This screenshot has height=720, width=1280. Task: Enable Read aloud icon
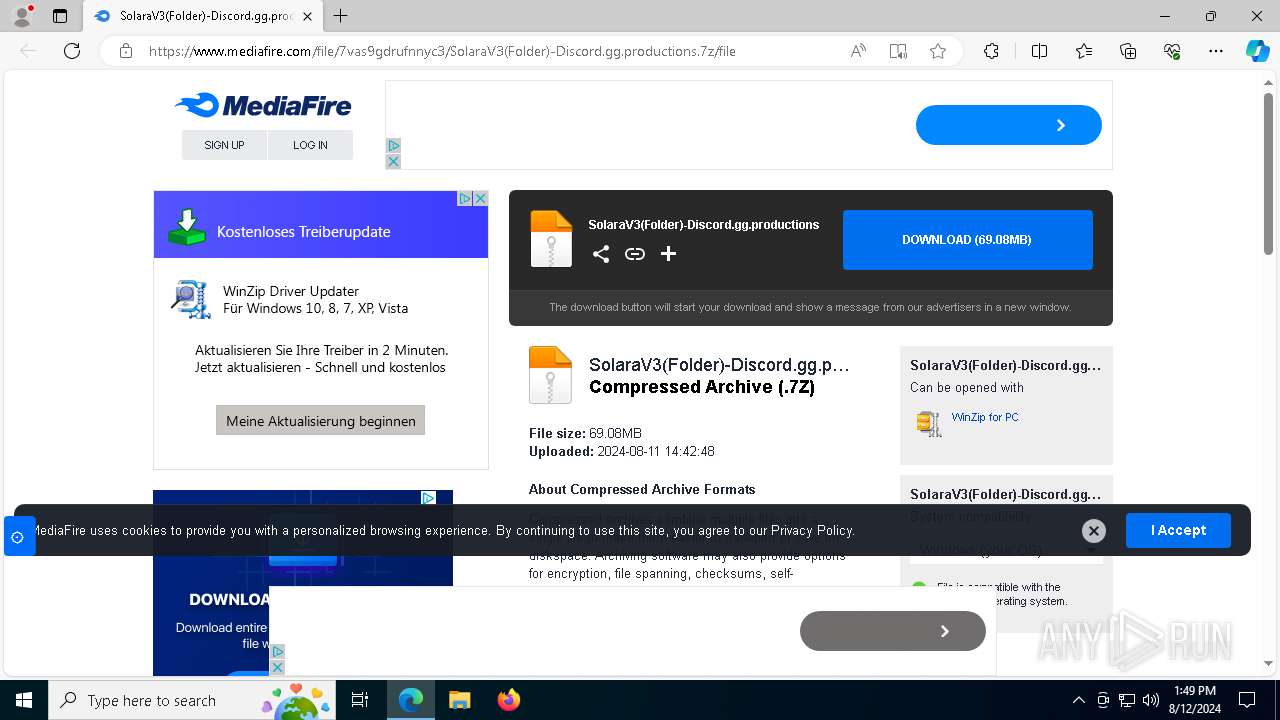[x=858, y=51]
